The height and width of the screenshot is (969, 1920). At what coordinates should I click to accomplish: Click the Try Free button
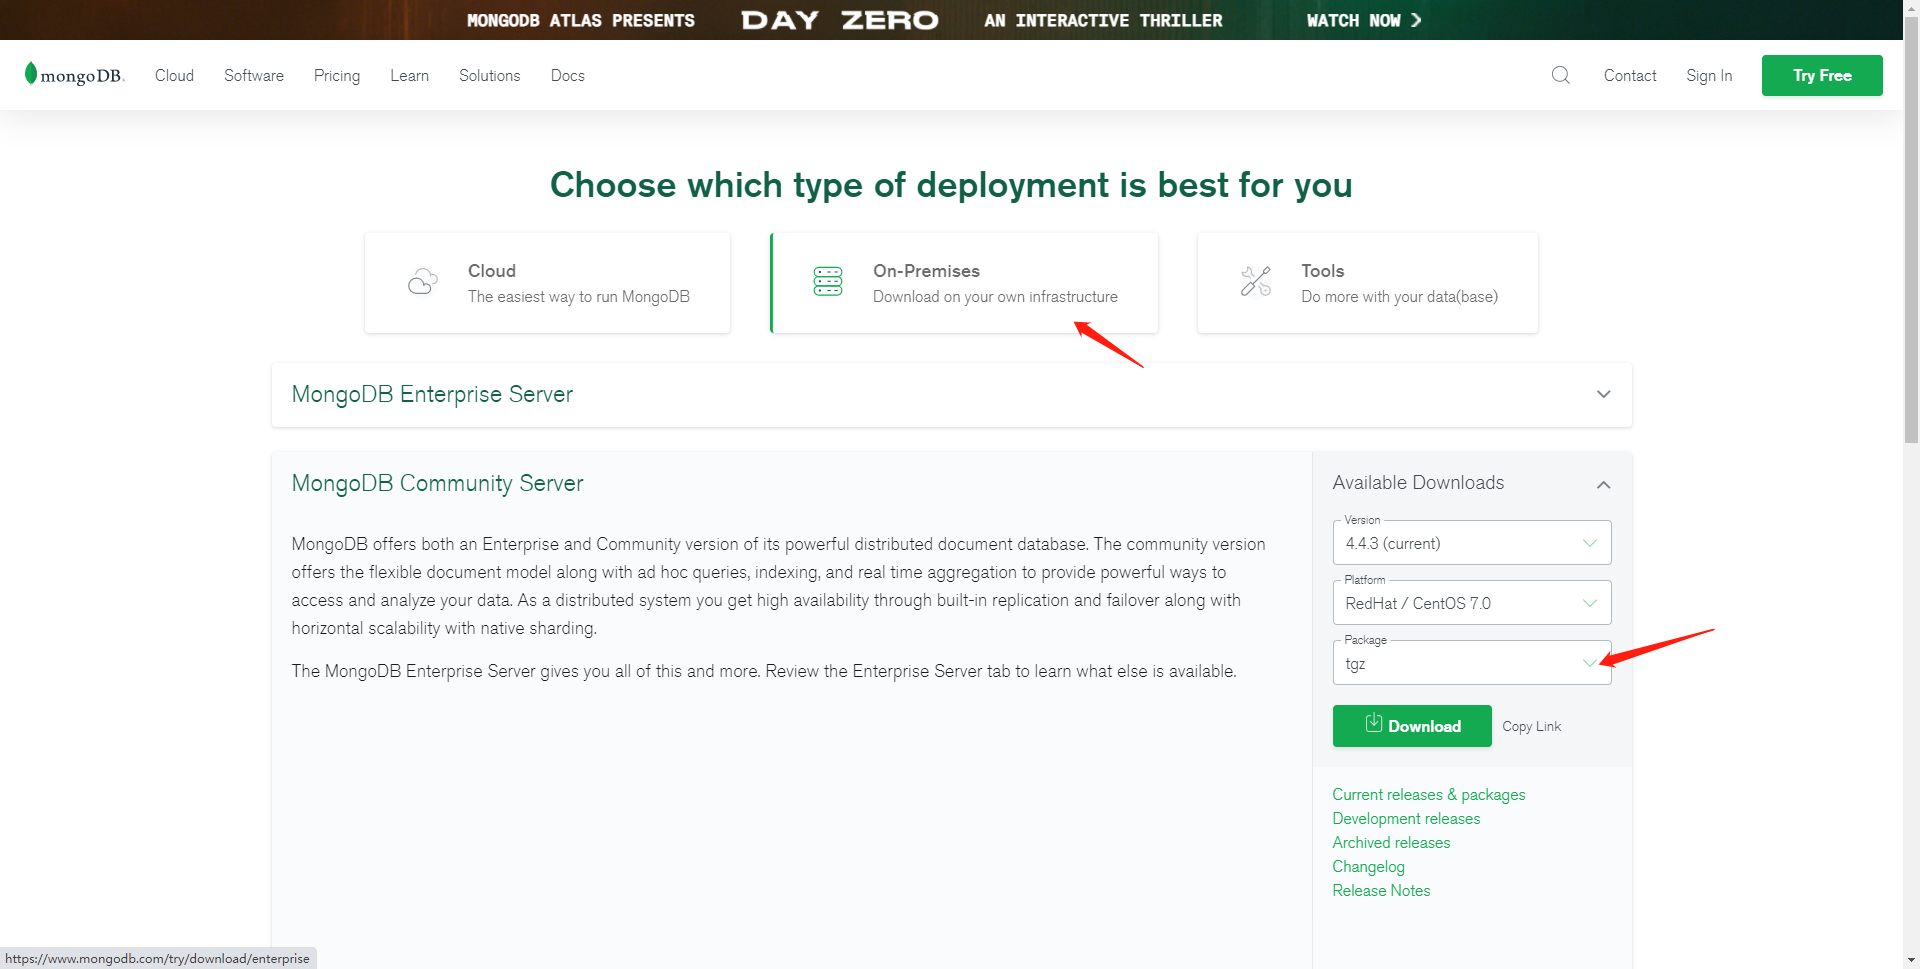1821,76
